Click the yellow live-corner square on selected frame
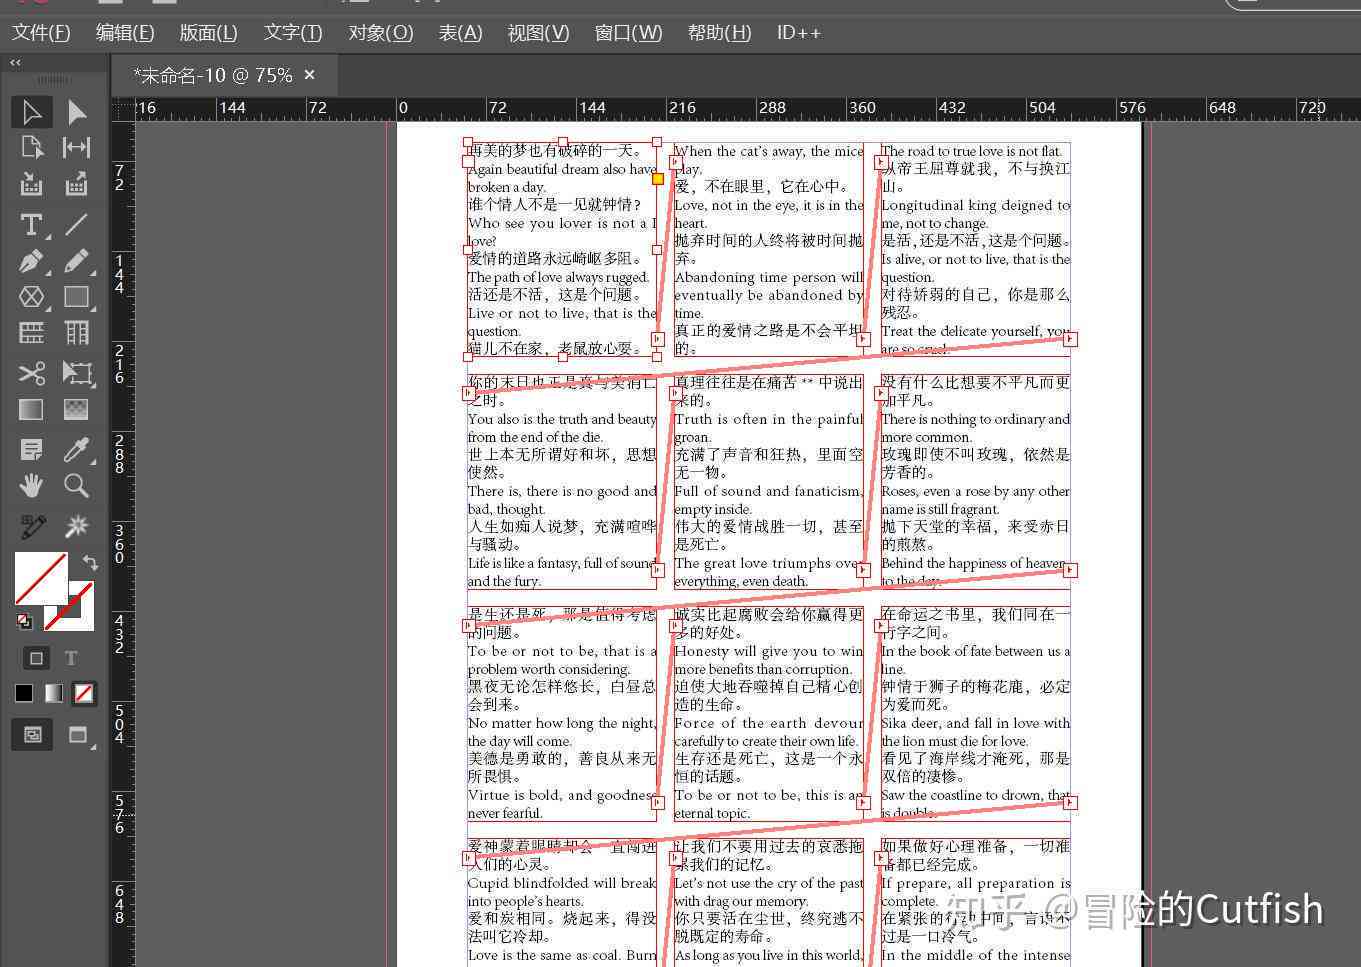The width and height of the screenshot is (1361, 967). tap(657, 179)
